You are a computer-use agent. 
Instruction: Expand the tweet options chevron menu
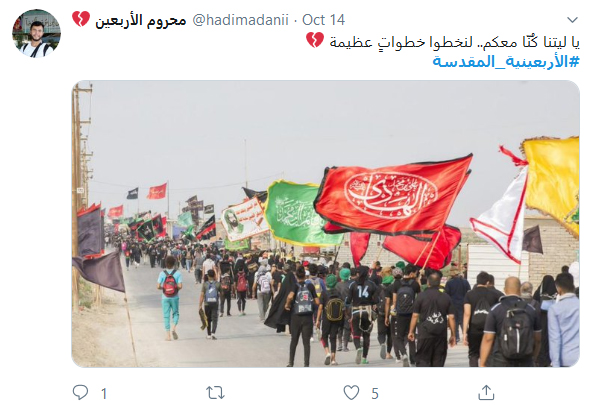pos(572,20)
